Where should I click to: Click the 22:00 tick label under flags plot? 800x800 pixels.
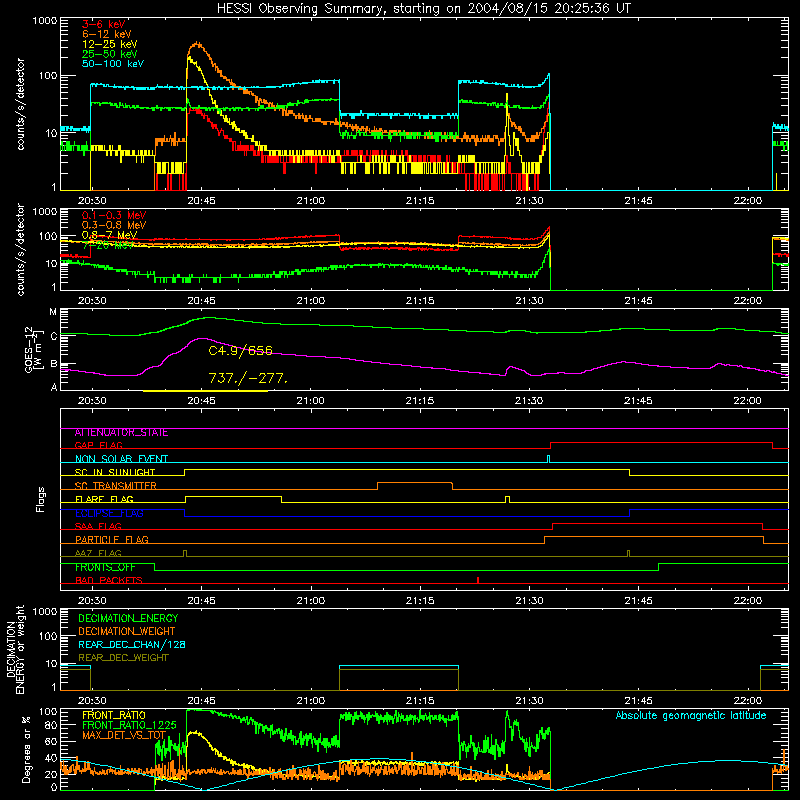(x=747, y=601)
